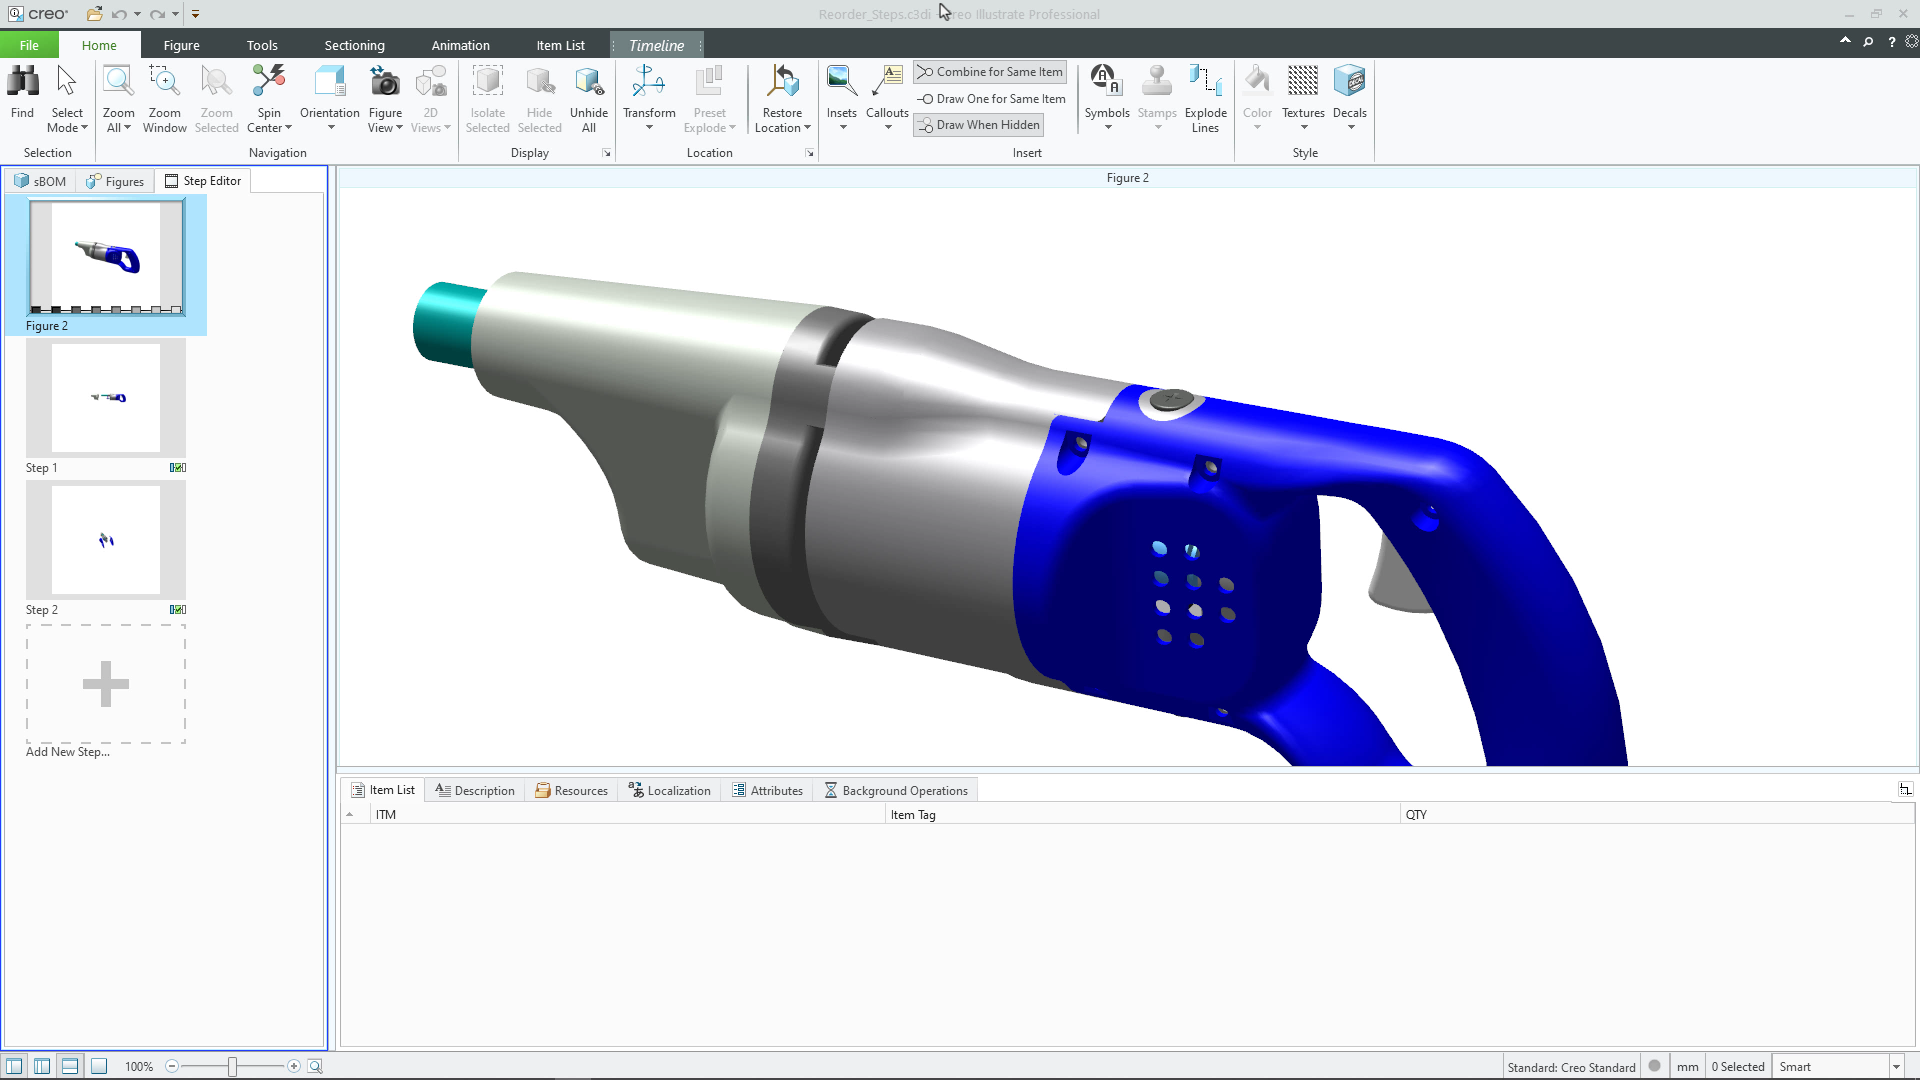Click the Unhide All icon
1920x1080 pixels.
click(x=589, y=82)
